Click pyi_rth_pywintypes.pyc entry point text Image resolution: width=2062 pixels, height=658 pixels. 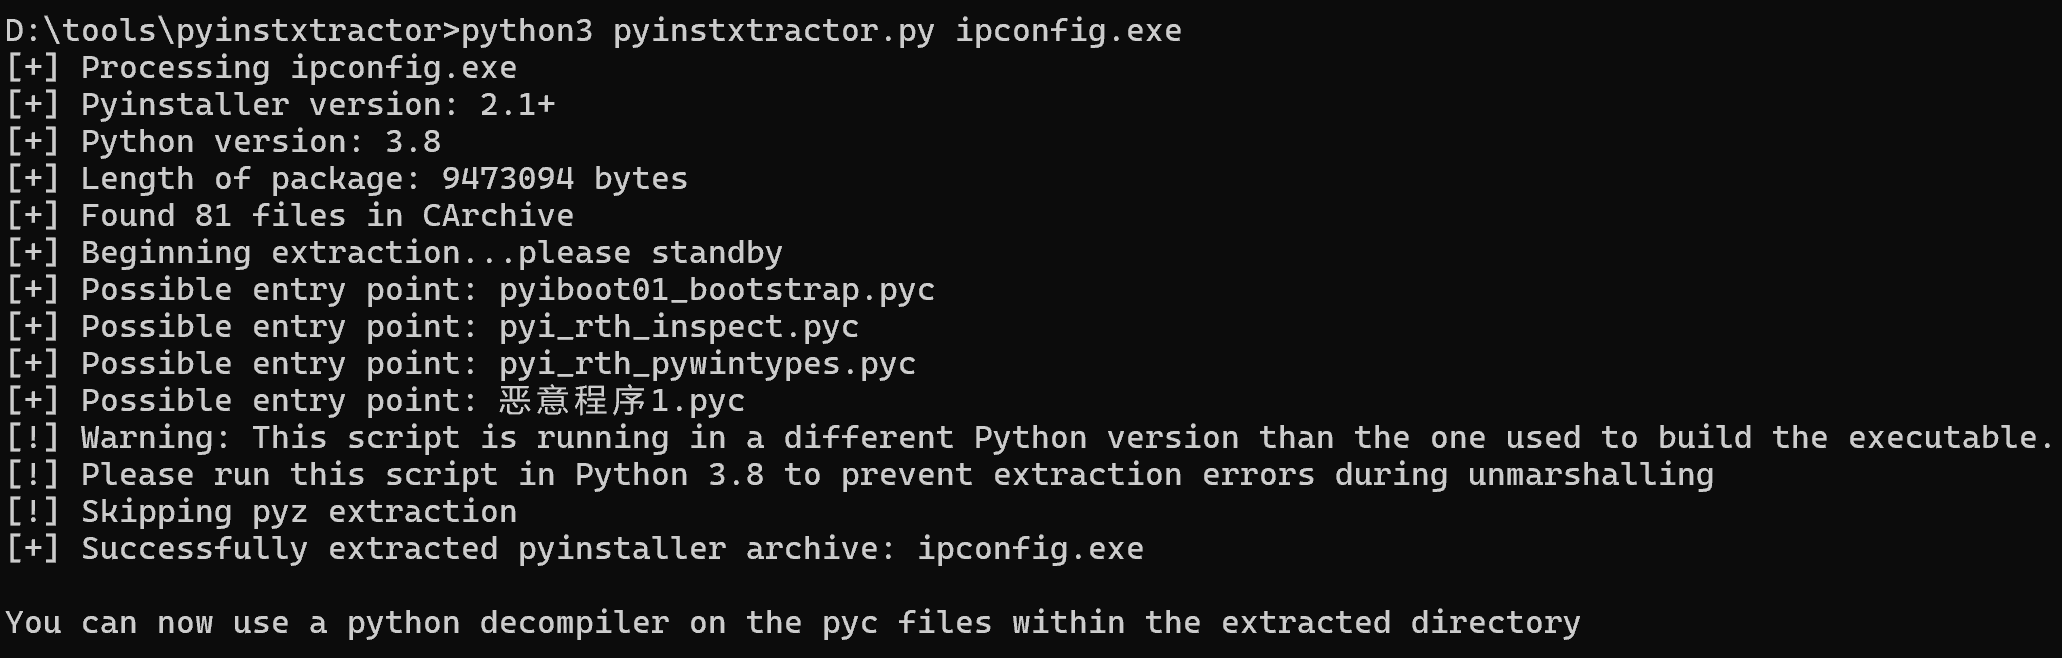(707, 364)
